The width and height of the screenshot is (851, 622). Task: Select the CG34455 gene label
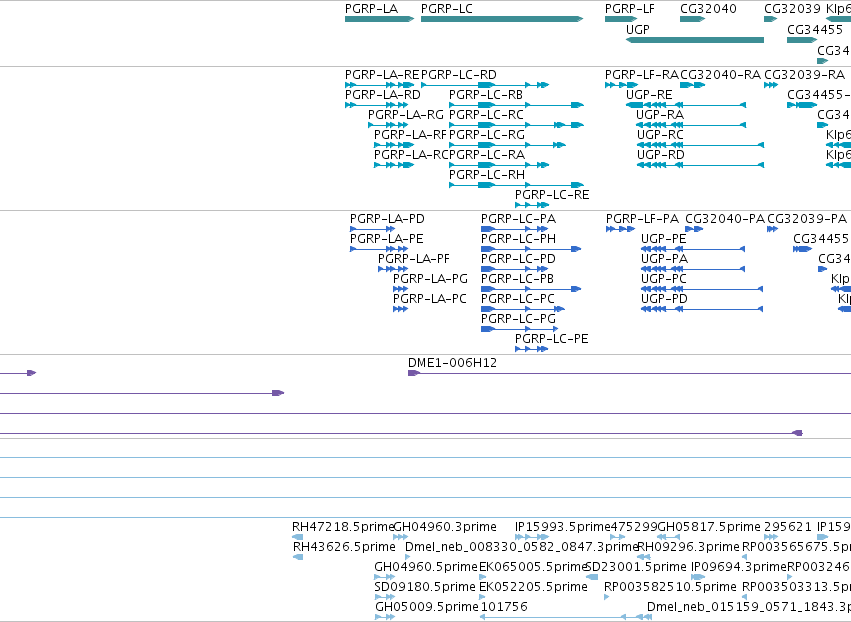tap(815, 29)
